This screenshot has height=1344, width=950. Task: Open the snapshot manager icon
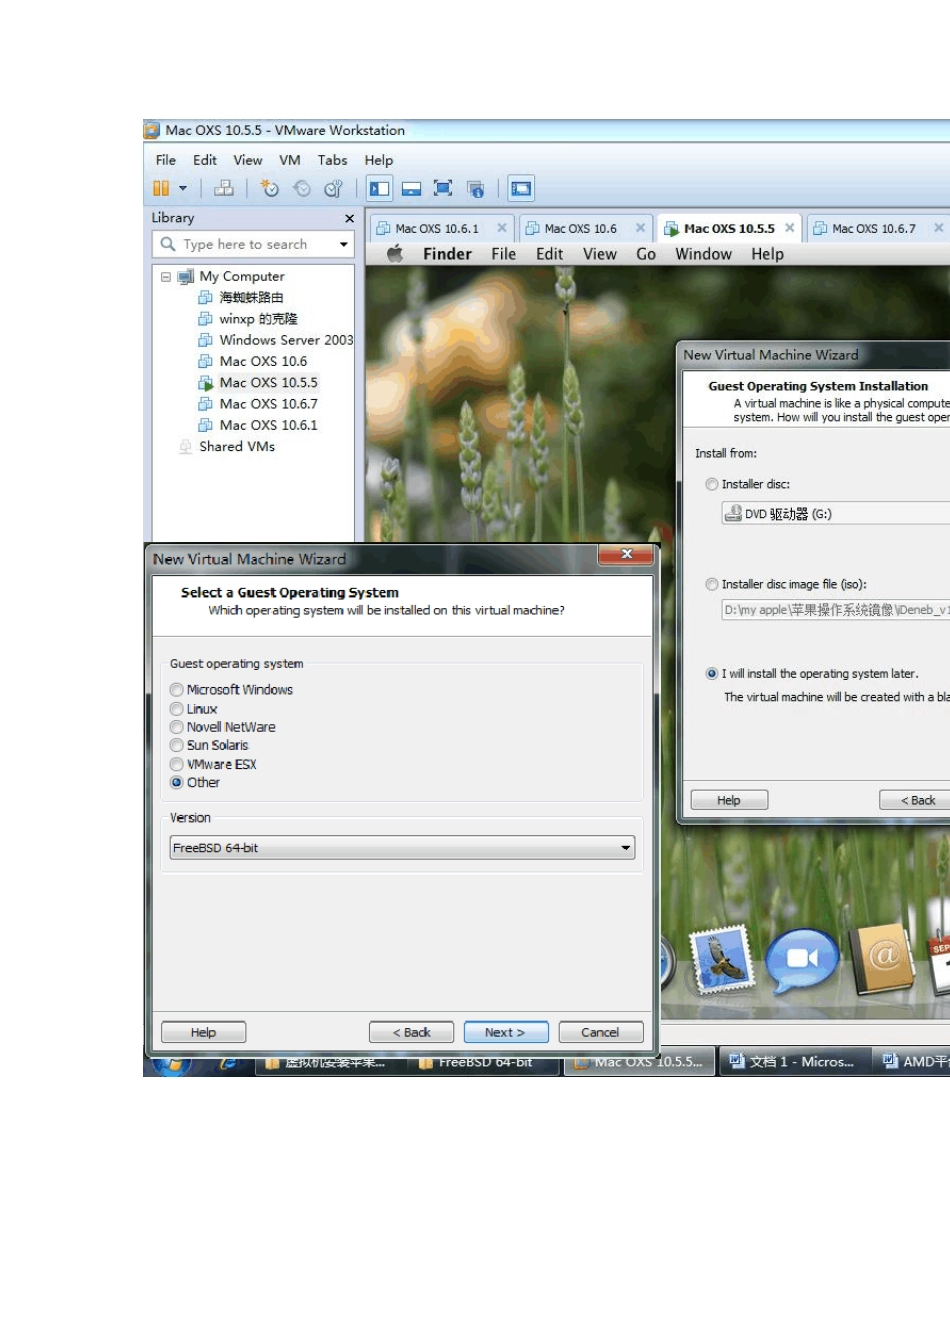[334, 188]
